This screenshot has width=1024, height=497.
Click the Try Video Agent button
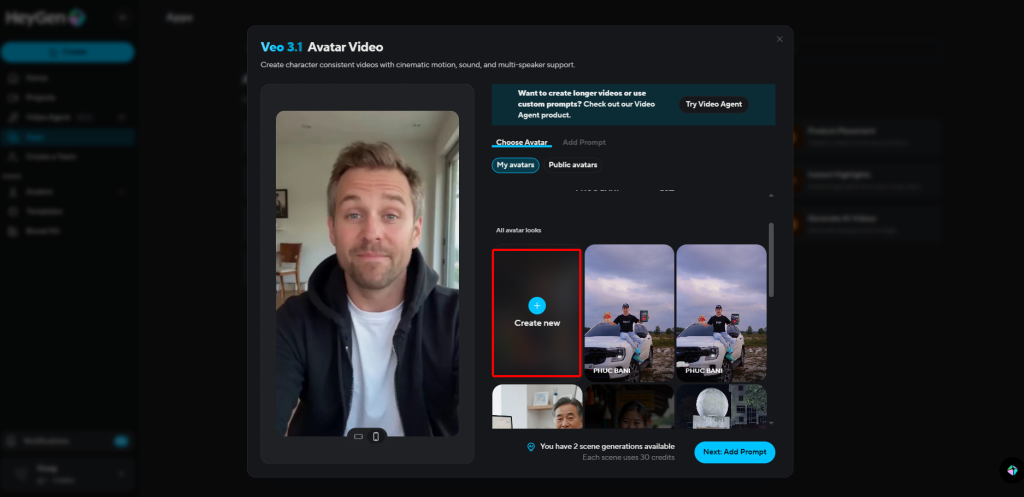(x=714, y=104)
